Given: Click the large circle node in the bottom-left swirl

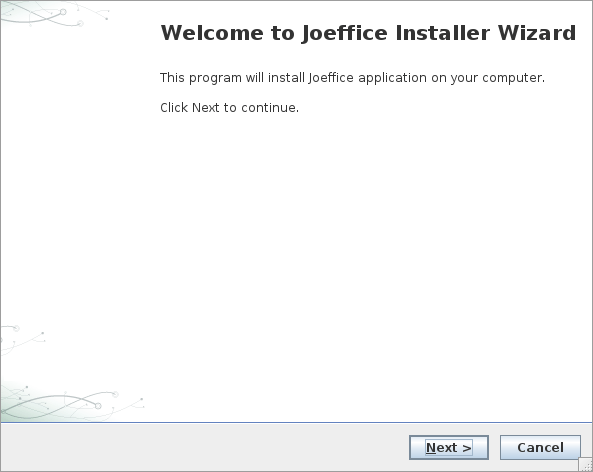Looking at the screenshot, I should point(98,406).
